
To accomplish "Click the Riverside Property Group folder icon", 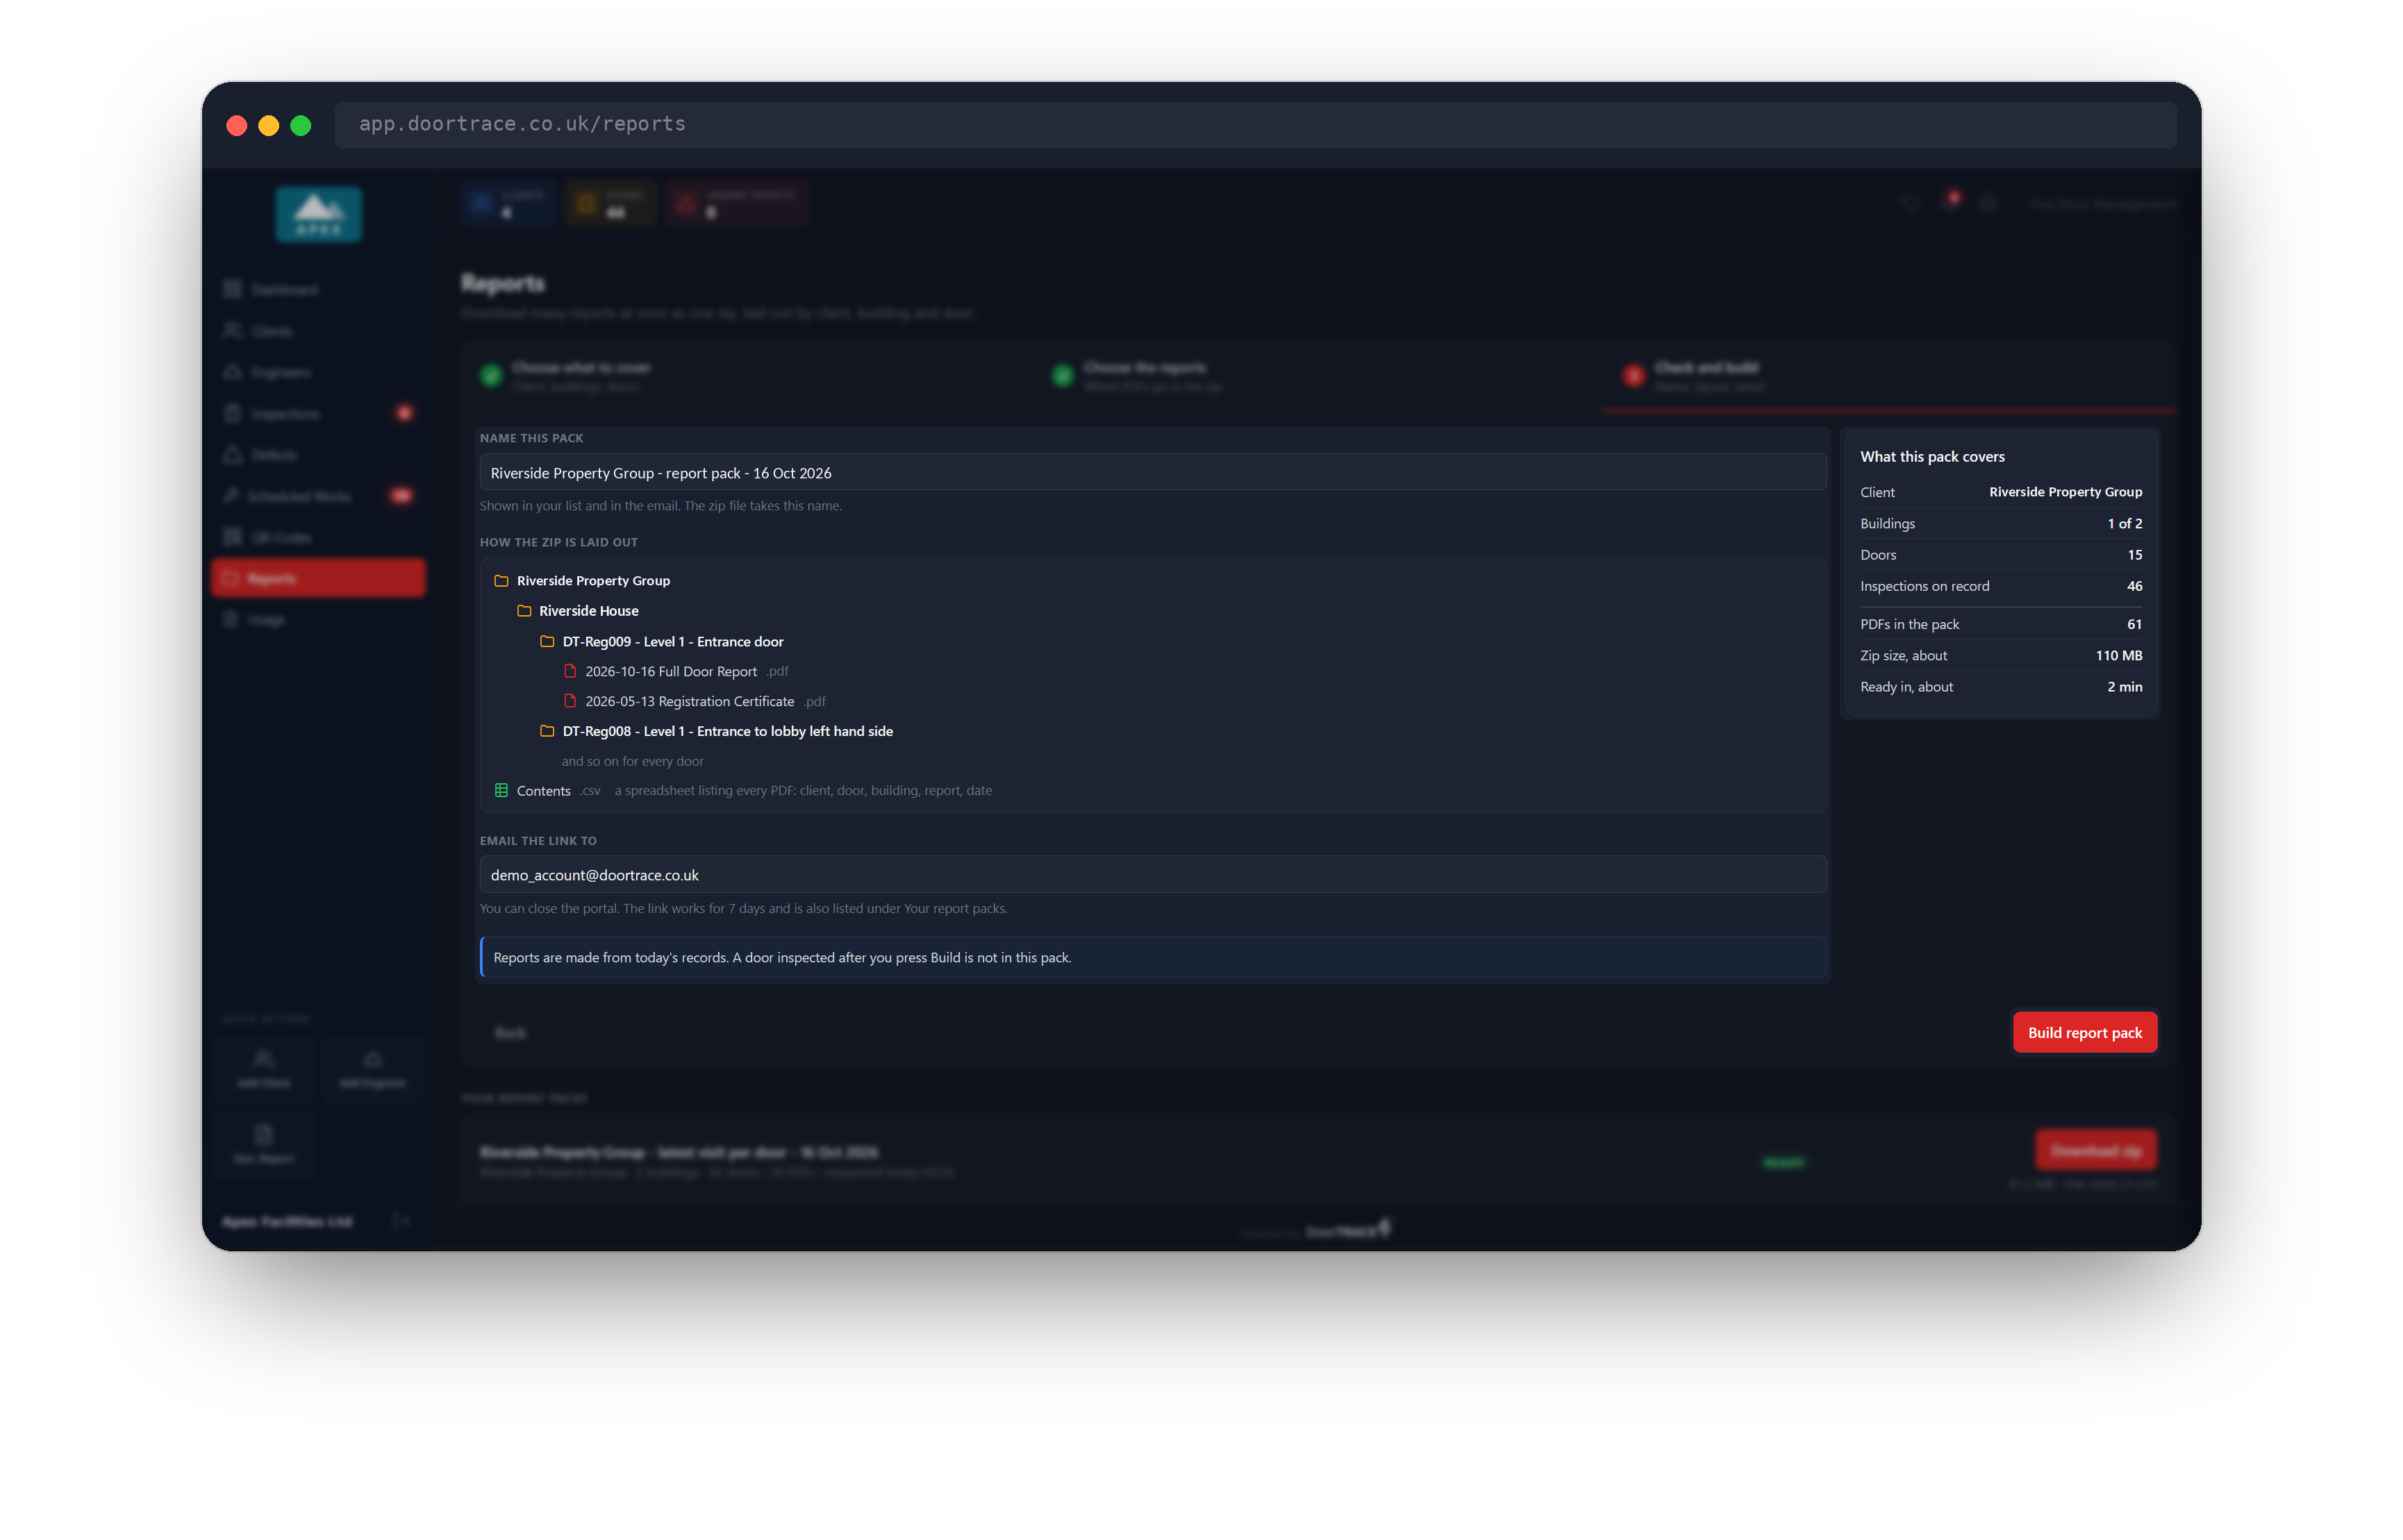I will coord(501,580).
